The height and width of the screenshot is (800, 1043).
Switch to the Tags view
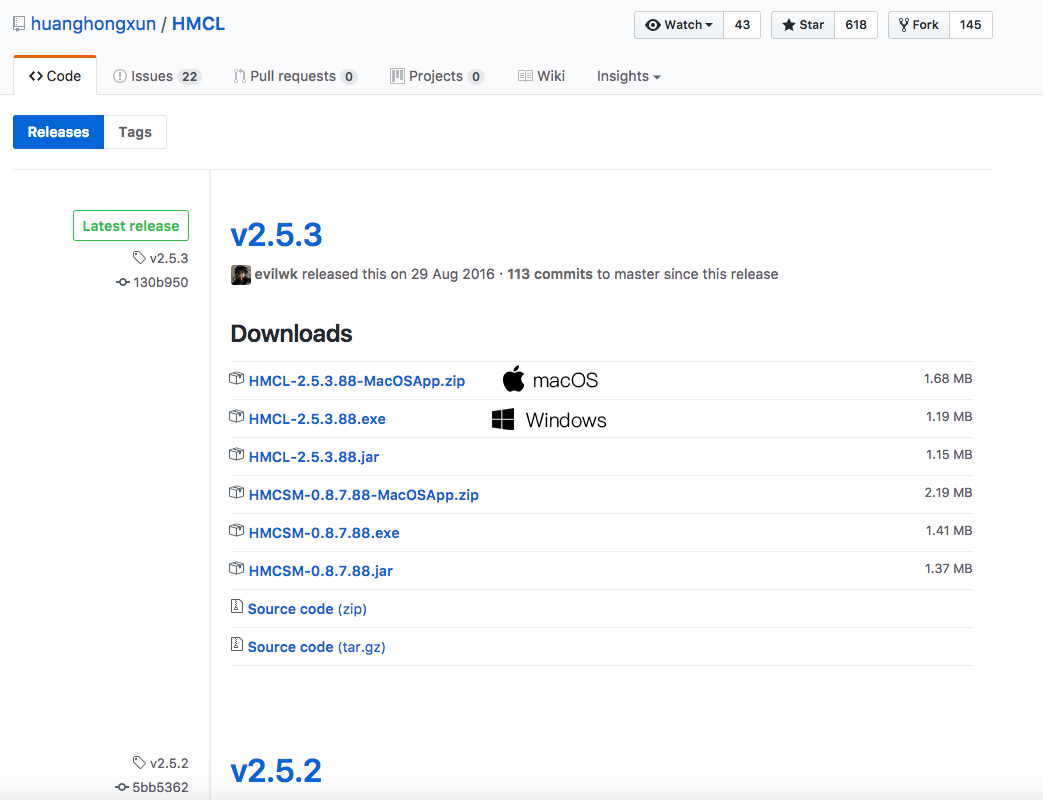[x=135, y=132]
